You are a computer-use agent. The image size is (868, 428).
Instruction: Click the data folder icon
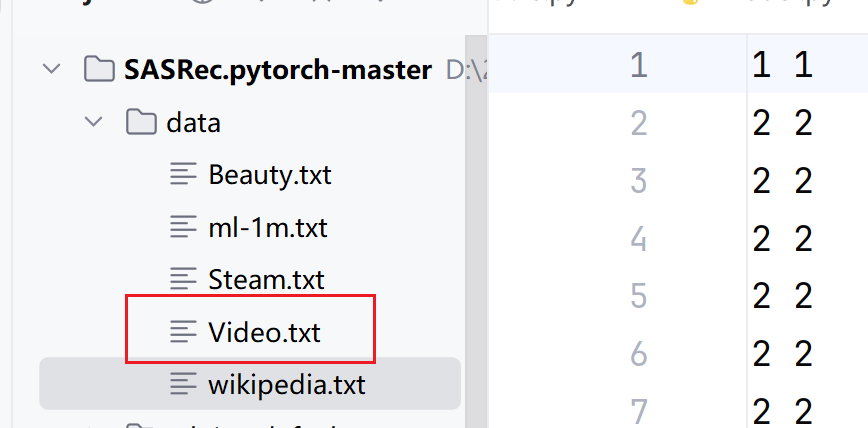(141, 123)
